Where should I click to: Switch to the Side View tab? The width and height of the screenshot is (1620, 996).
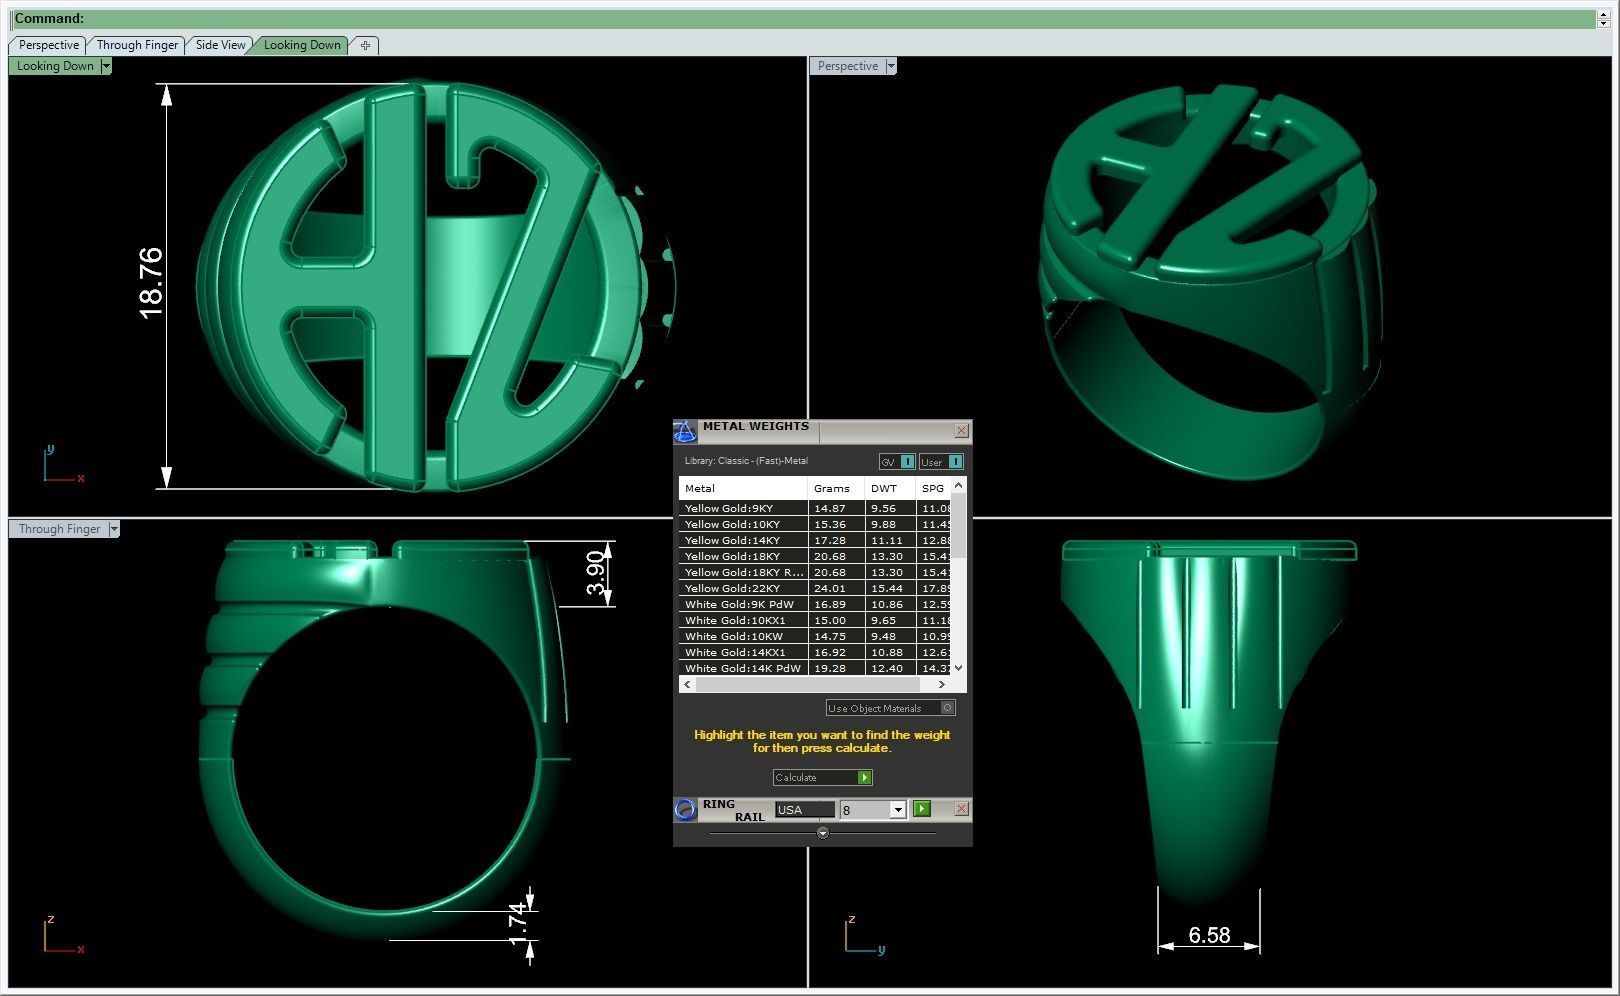[x=220, y=45]
